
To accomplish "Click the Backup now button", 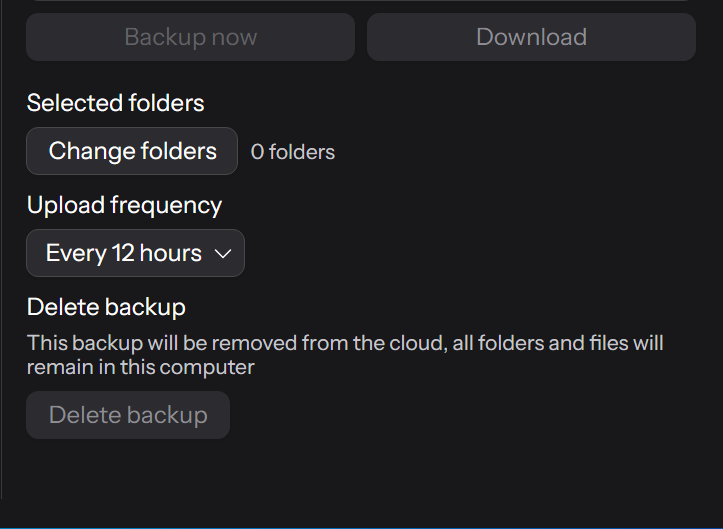I will click(190, 38).
